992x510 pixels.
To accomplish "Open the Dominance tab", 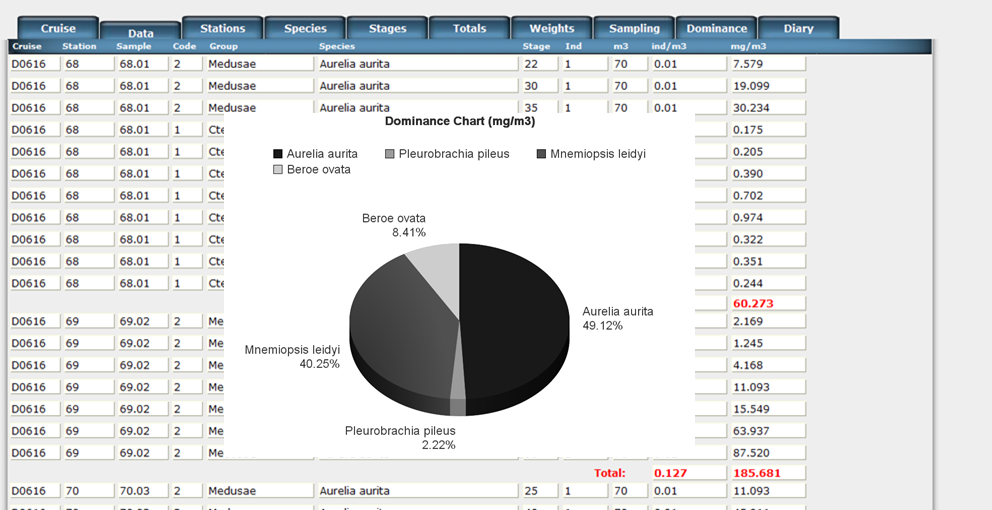I will 716,28.
